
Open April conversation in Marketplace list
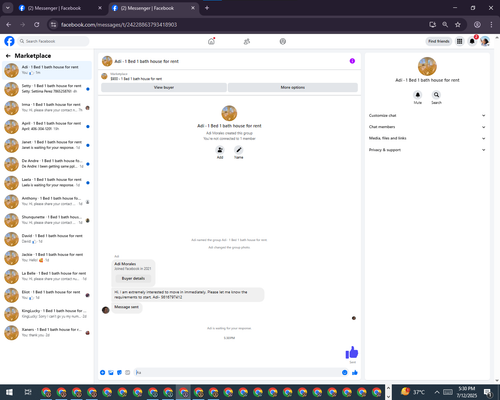(47, 126)
